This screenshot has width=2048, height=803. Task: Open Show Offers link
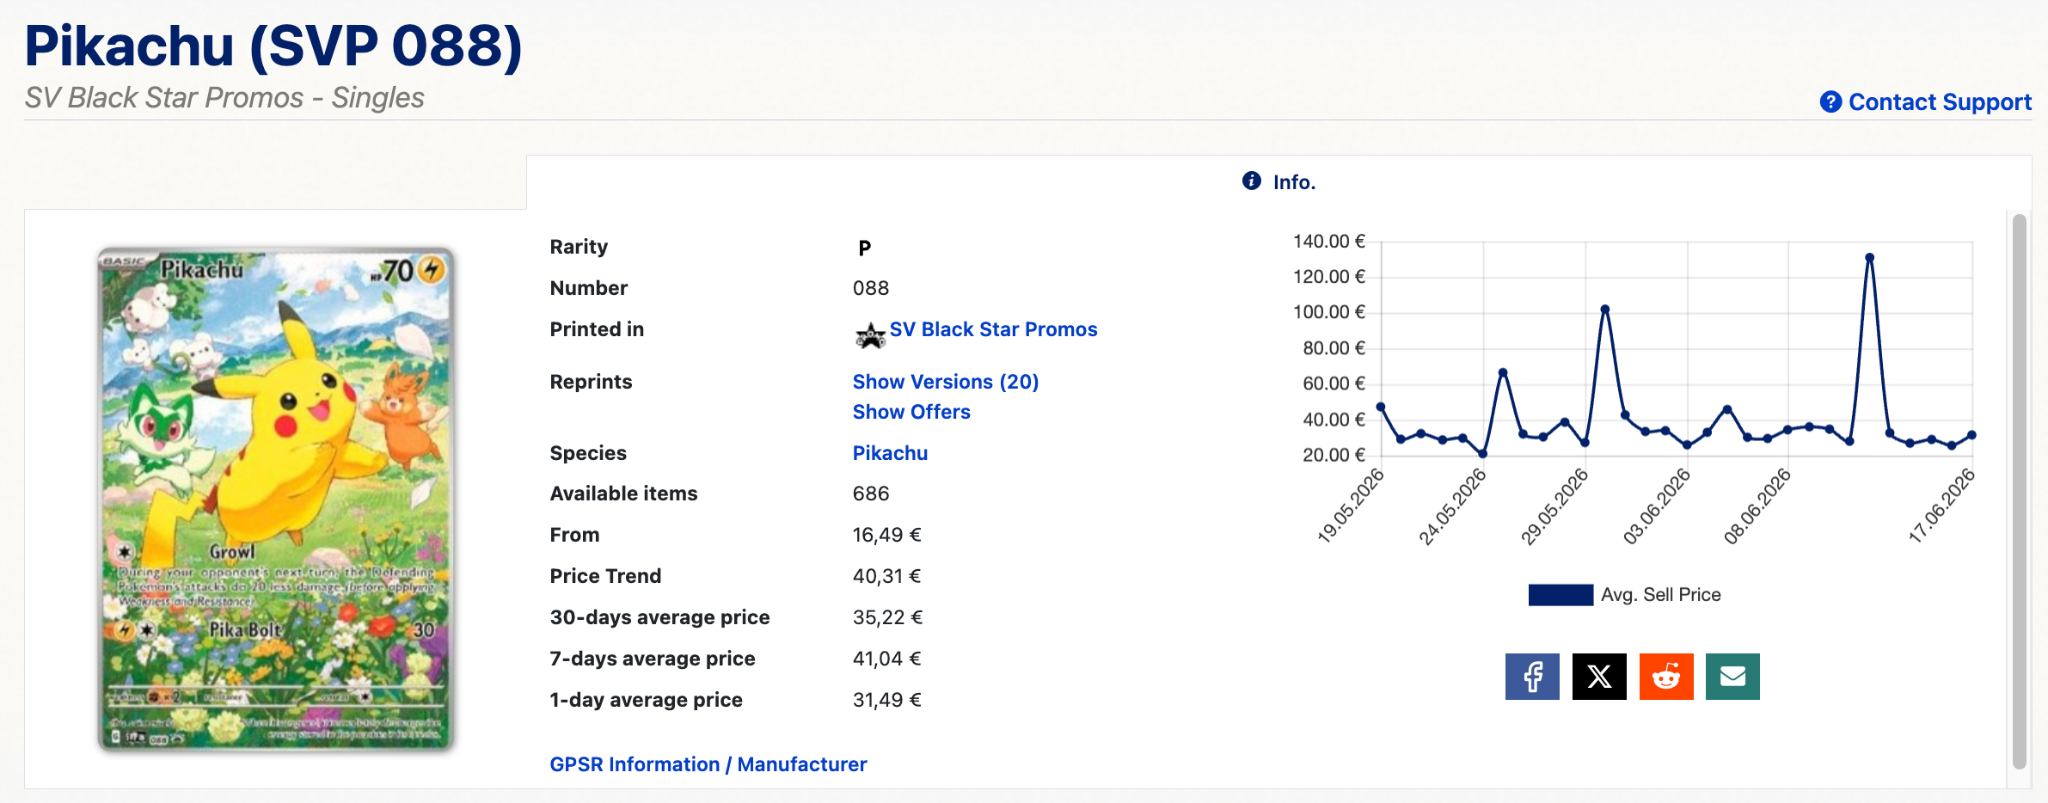coord(911,412)
